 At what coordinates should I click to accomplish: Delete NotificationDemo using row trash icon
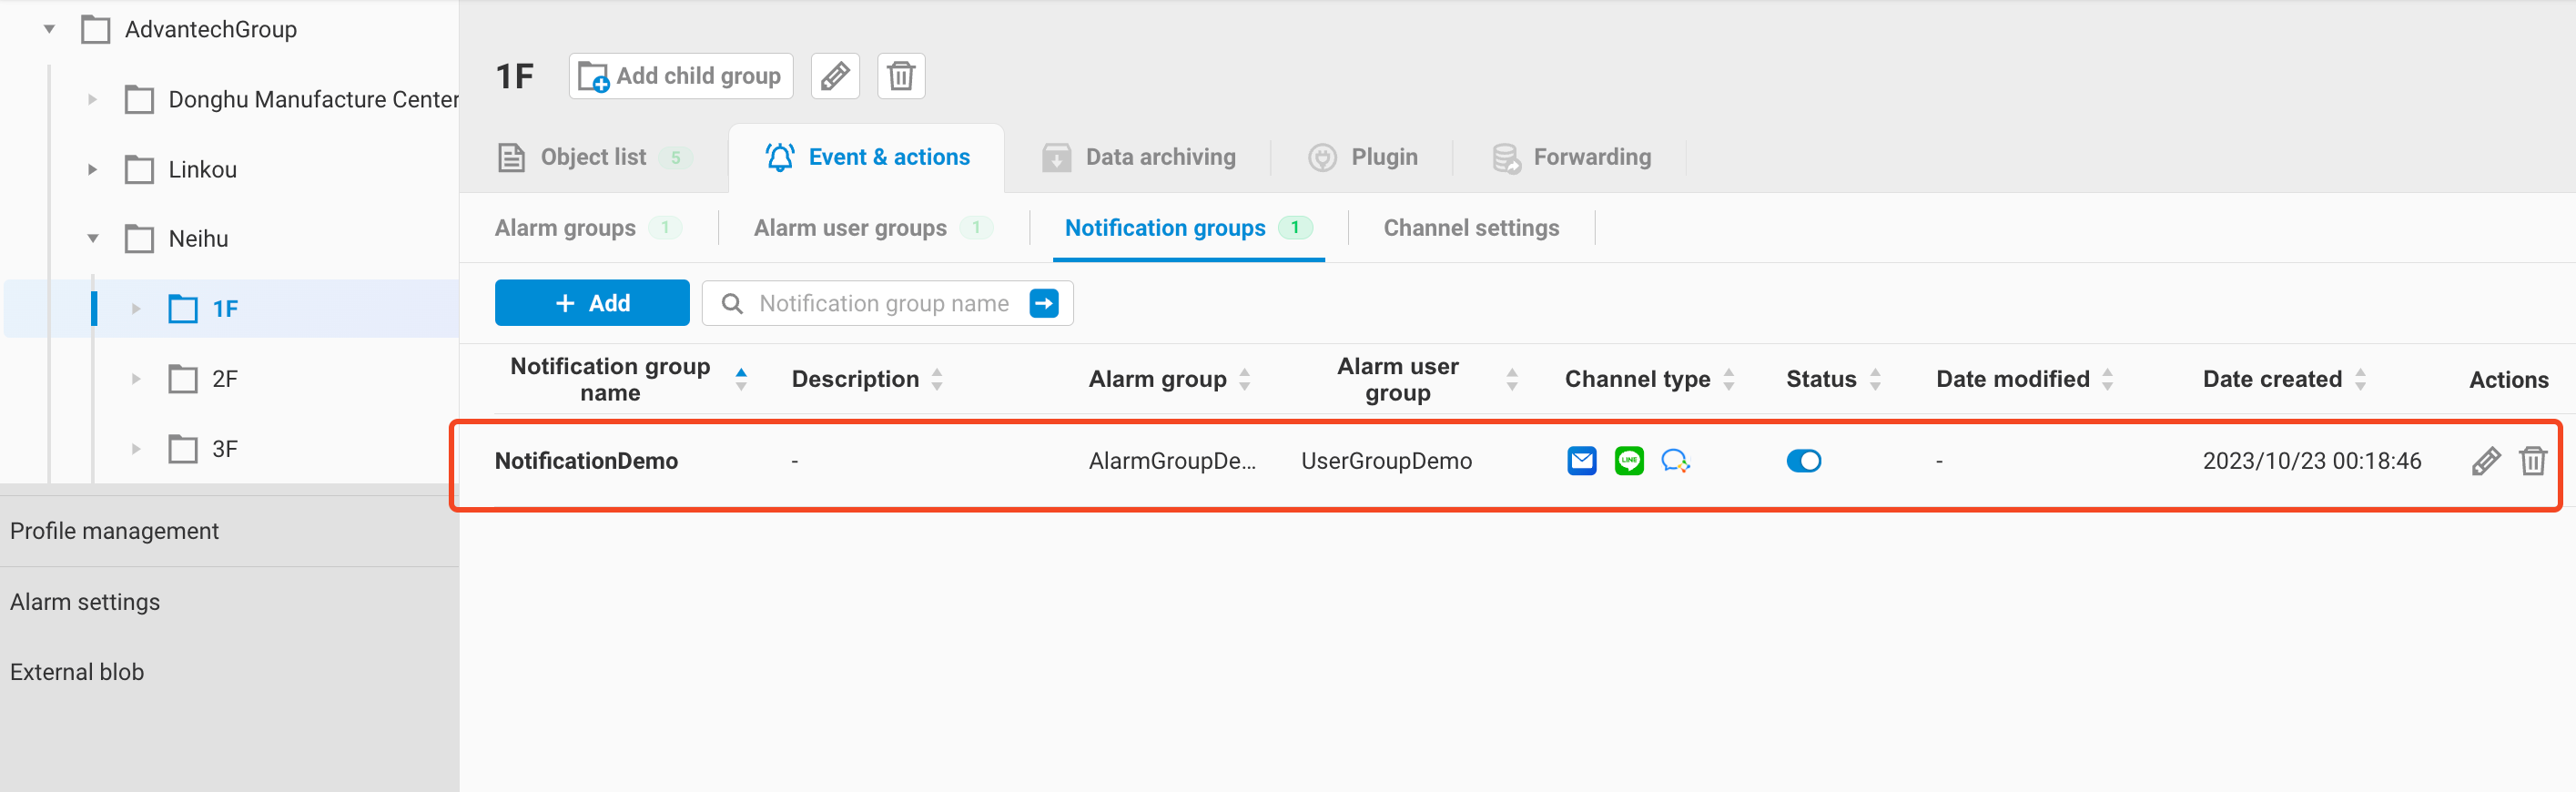click(x=2532, y=461)
